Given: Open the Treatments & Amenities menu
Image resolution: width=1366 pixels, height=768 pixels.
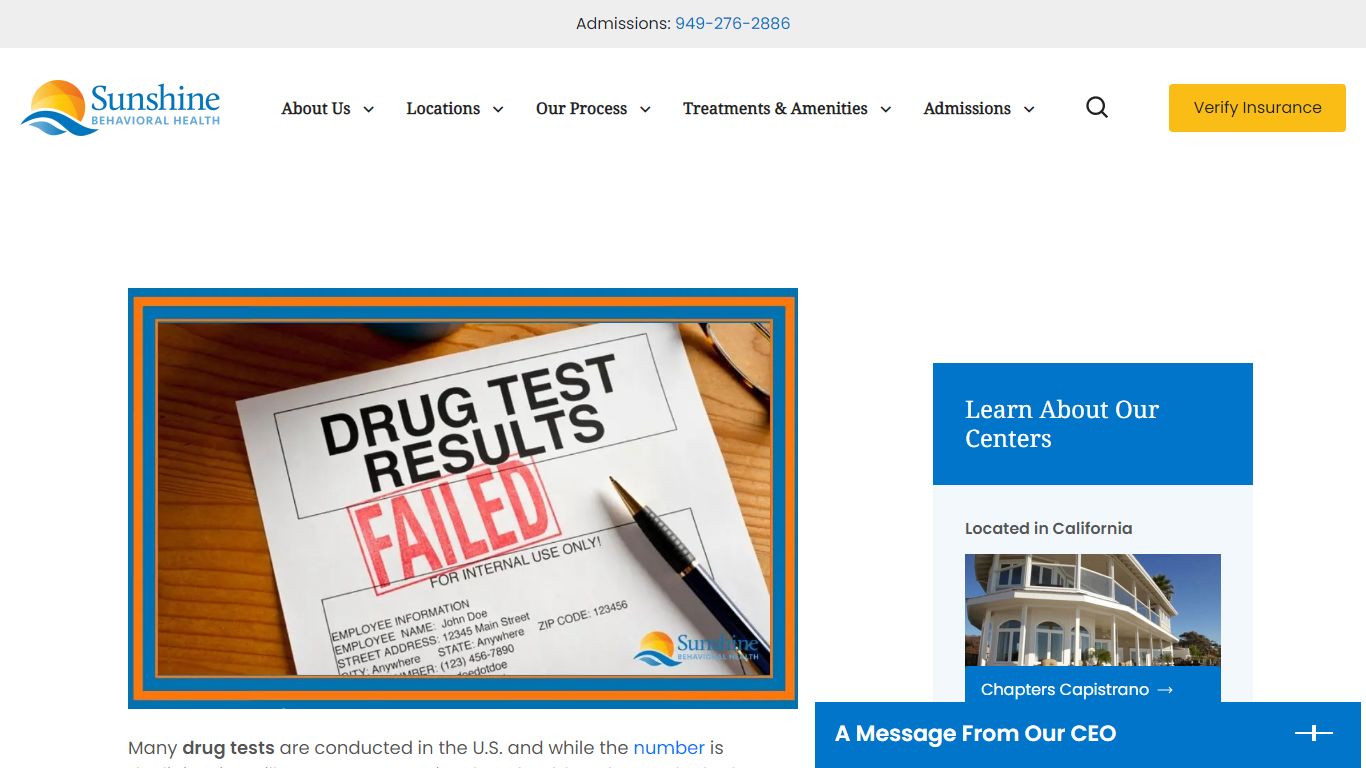Looking at the screenshot, I should (775, 108).
